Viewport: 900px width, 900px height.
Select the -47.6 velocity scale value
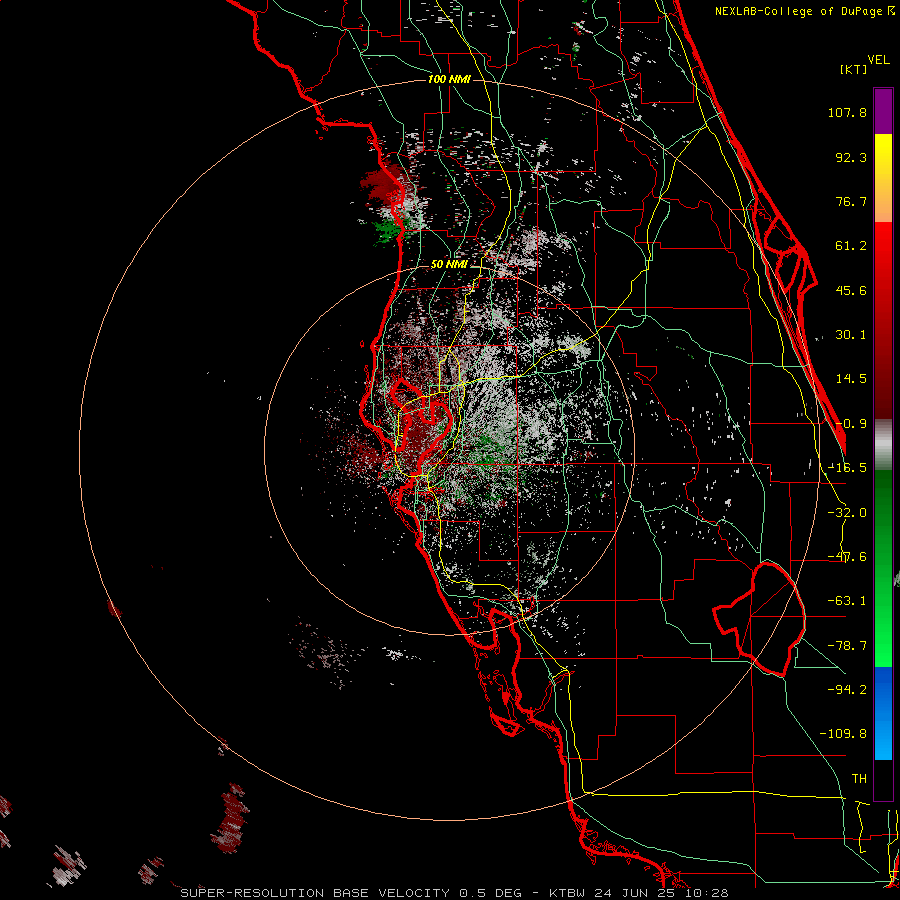pos(847,557)
